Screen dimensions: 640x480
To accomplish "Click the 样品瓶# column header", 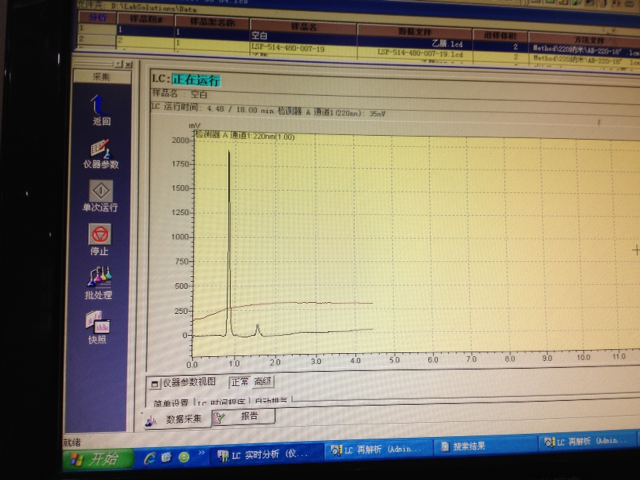I will coord(146,19).
